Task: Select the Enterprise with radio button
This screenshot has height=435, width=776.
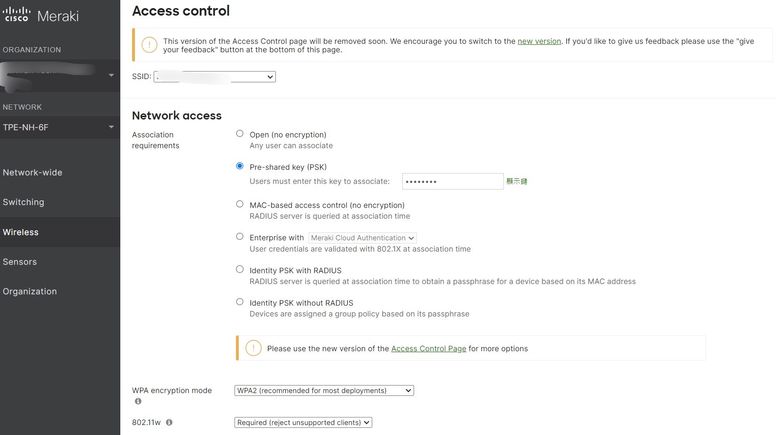Action: click(x=240, y=237)
